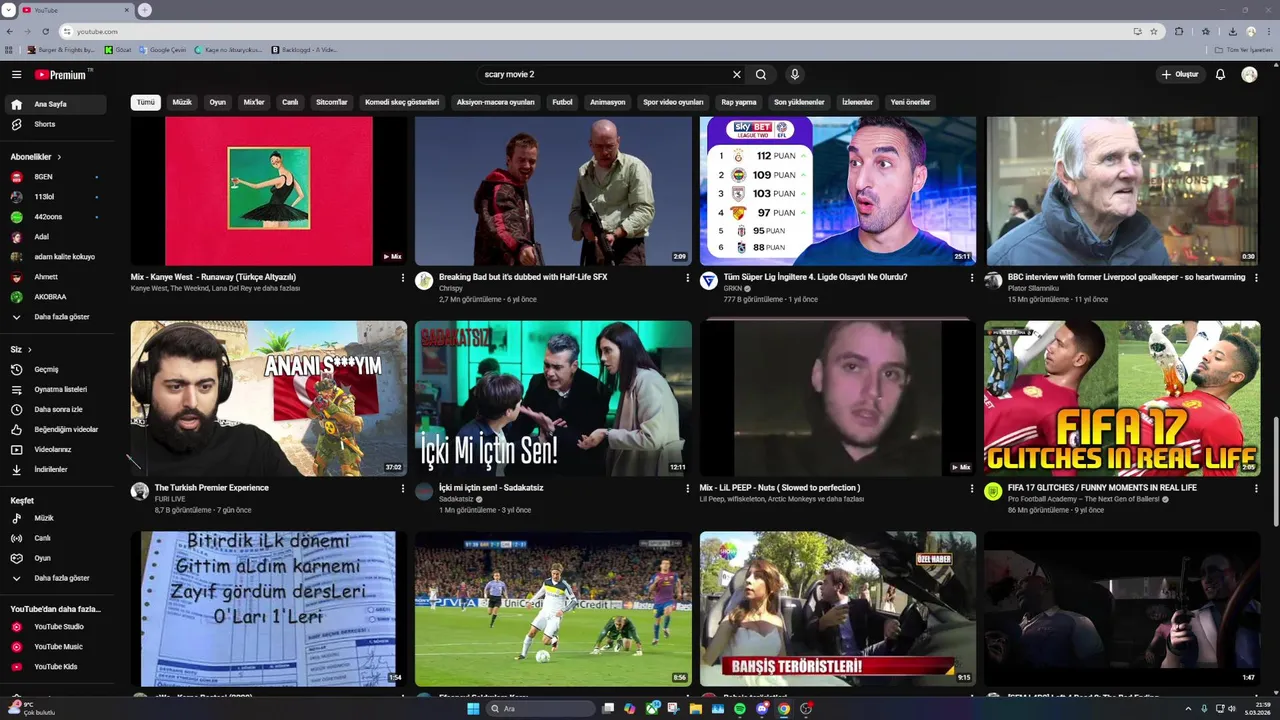Open options for FIFA 17 Glitches video

point(1256,489)
